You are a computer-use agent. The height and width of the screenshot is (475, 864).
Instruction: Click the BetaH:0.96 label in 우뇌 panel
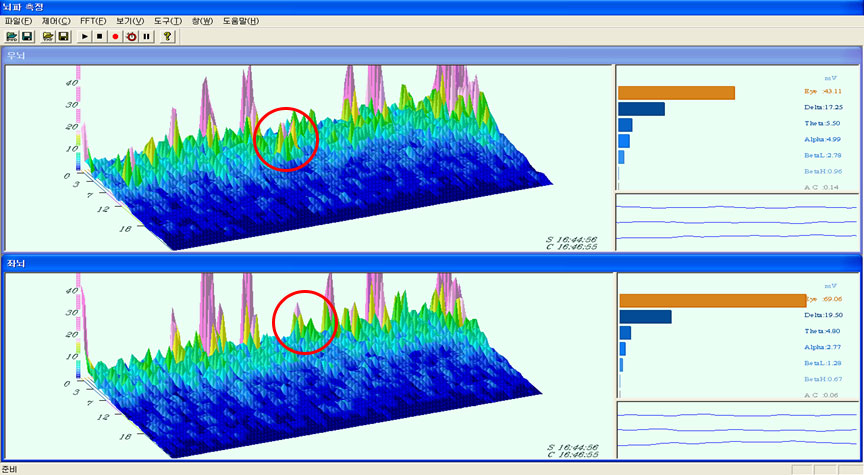click(x=823, y=171)
